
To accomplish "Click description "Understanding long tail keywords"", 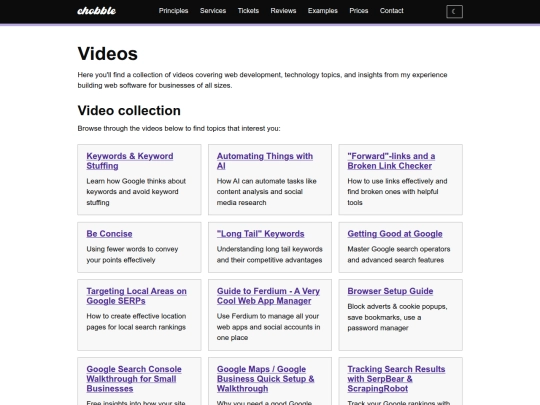I will point(270,255).
